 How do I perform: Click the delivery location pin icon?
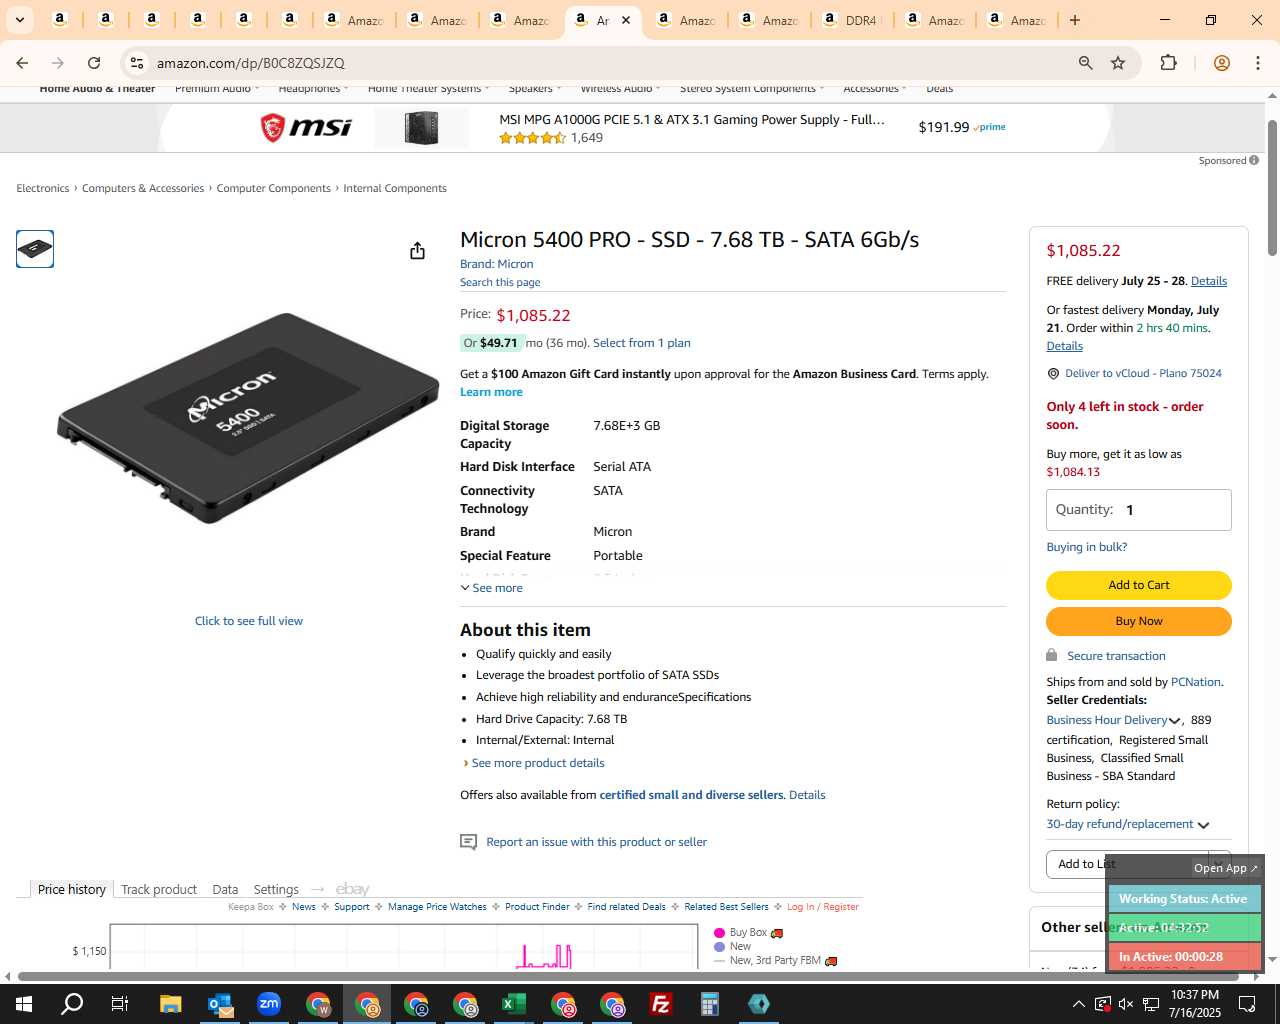1053,374
